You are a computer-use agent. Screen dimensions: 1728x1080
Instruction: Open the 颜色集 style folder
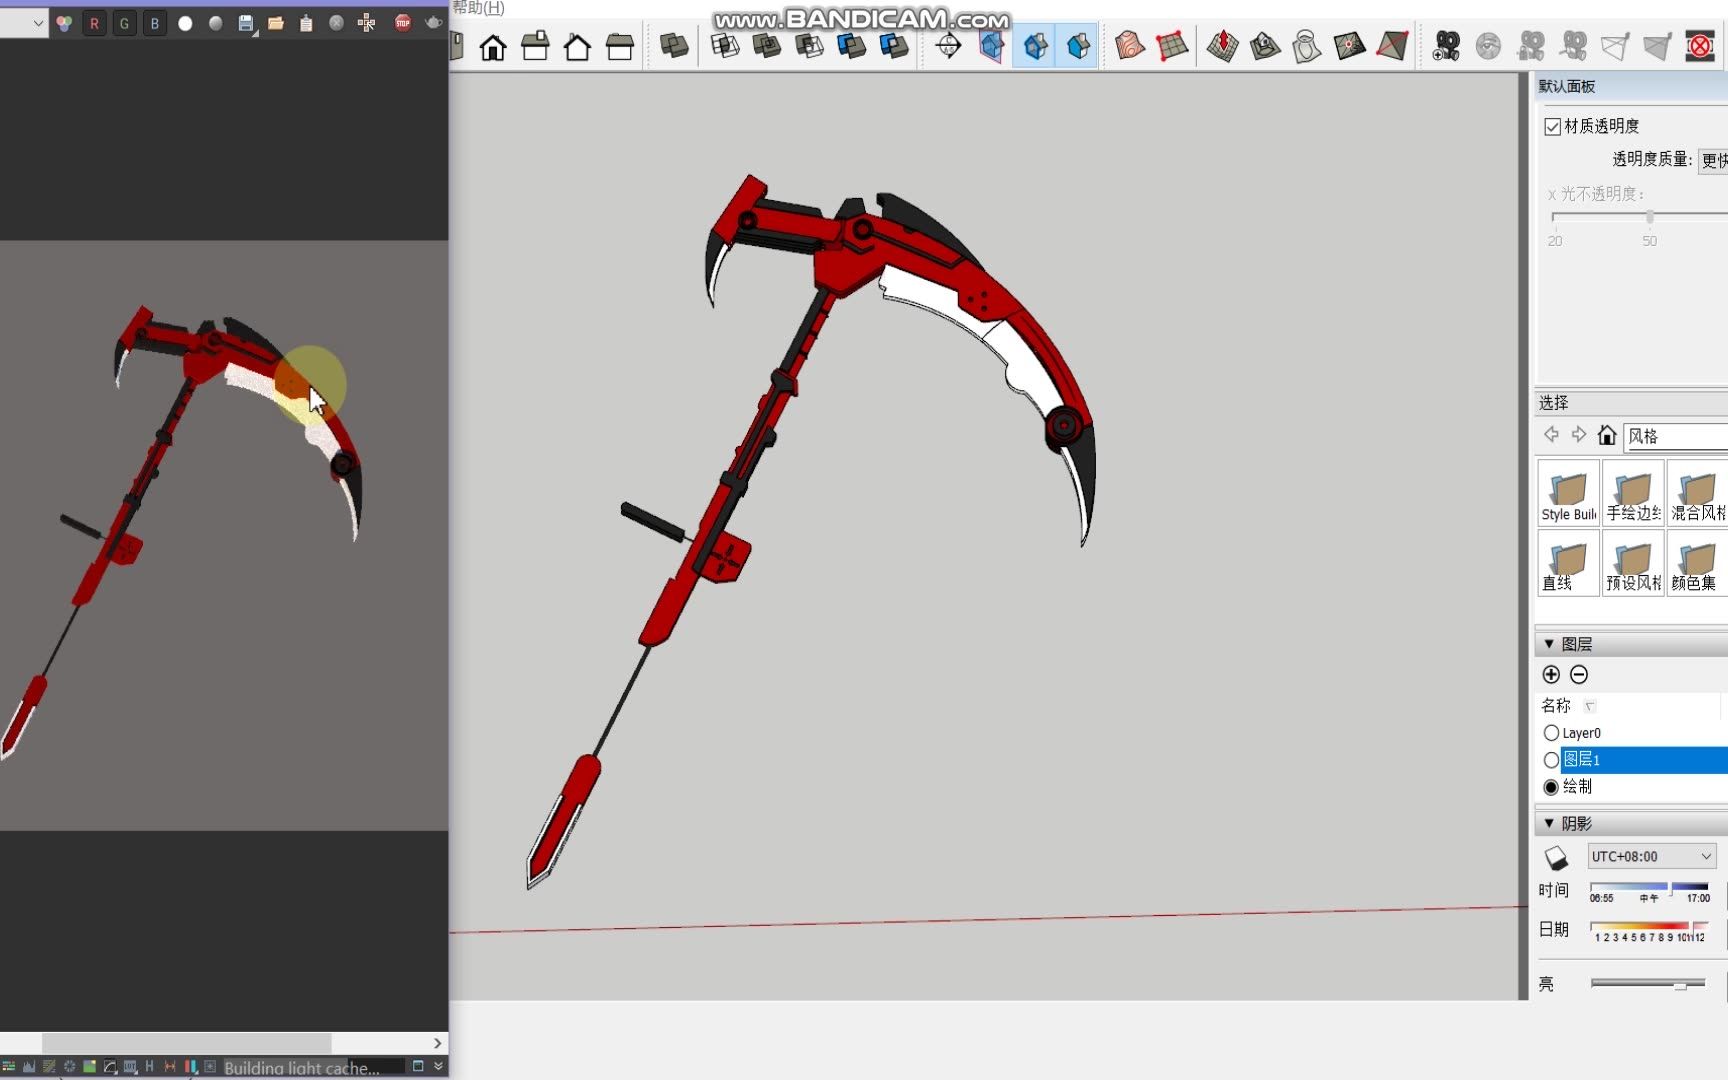(1698, 563)
